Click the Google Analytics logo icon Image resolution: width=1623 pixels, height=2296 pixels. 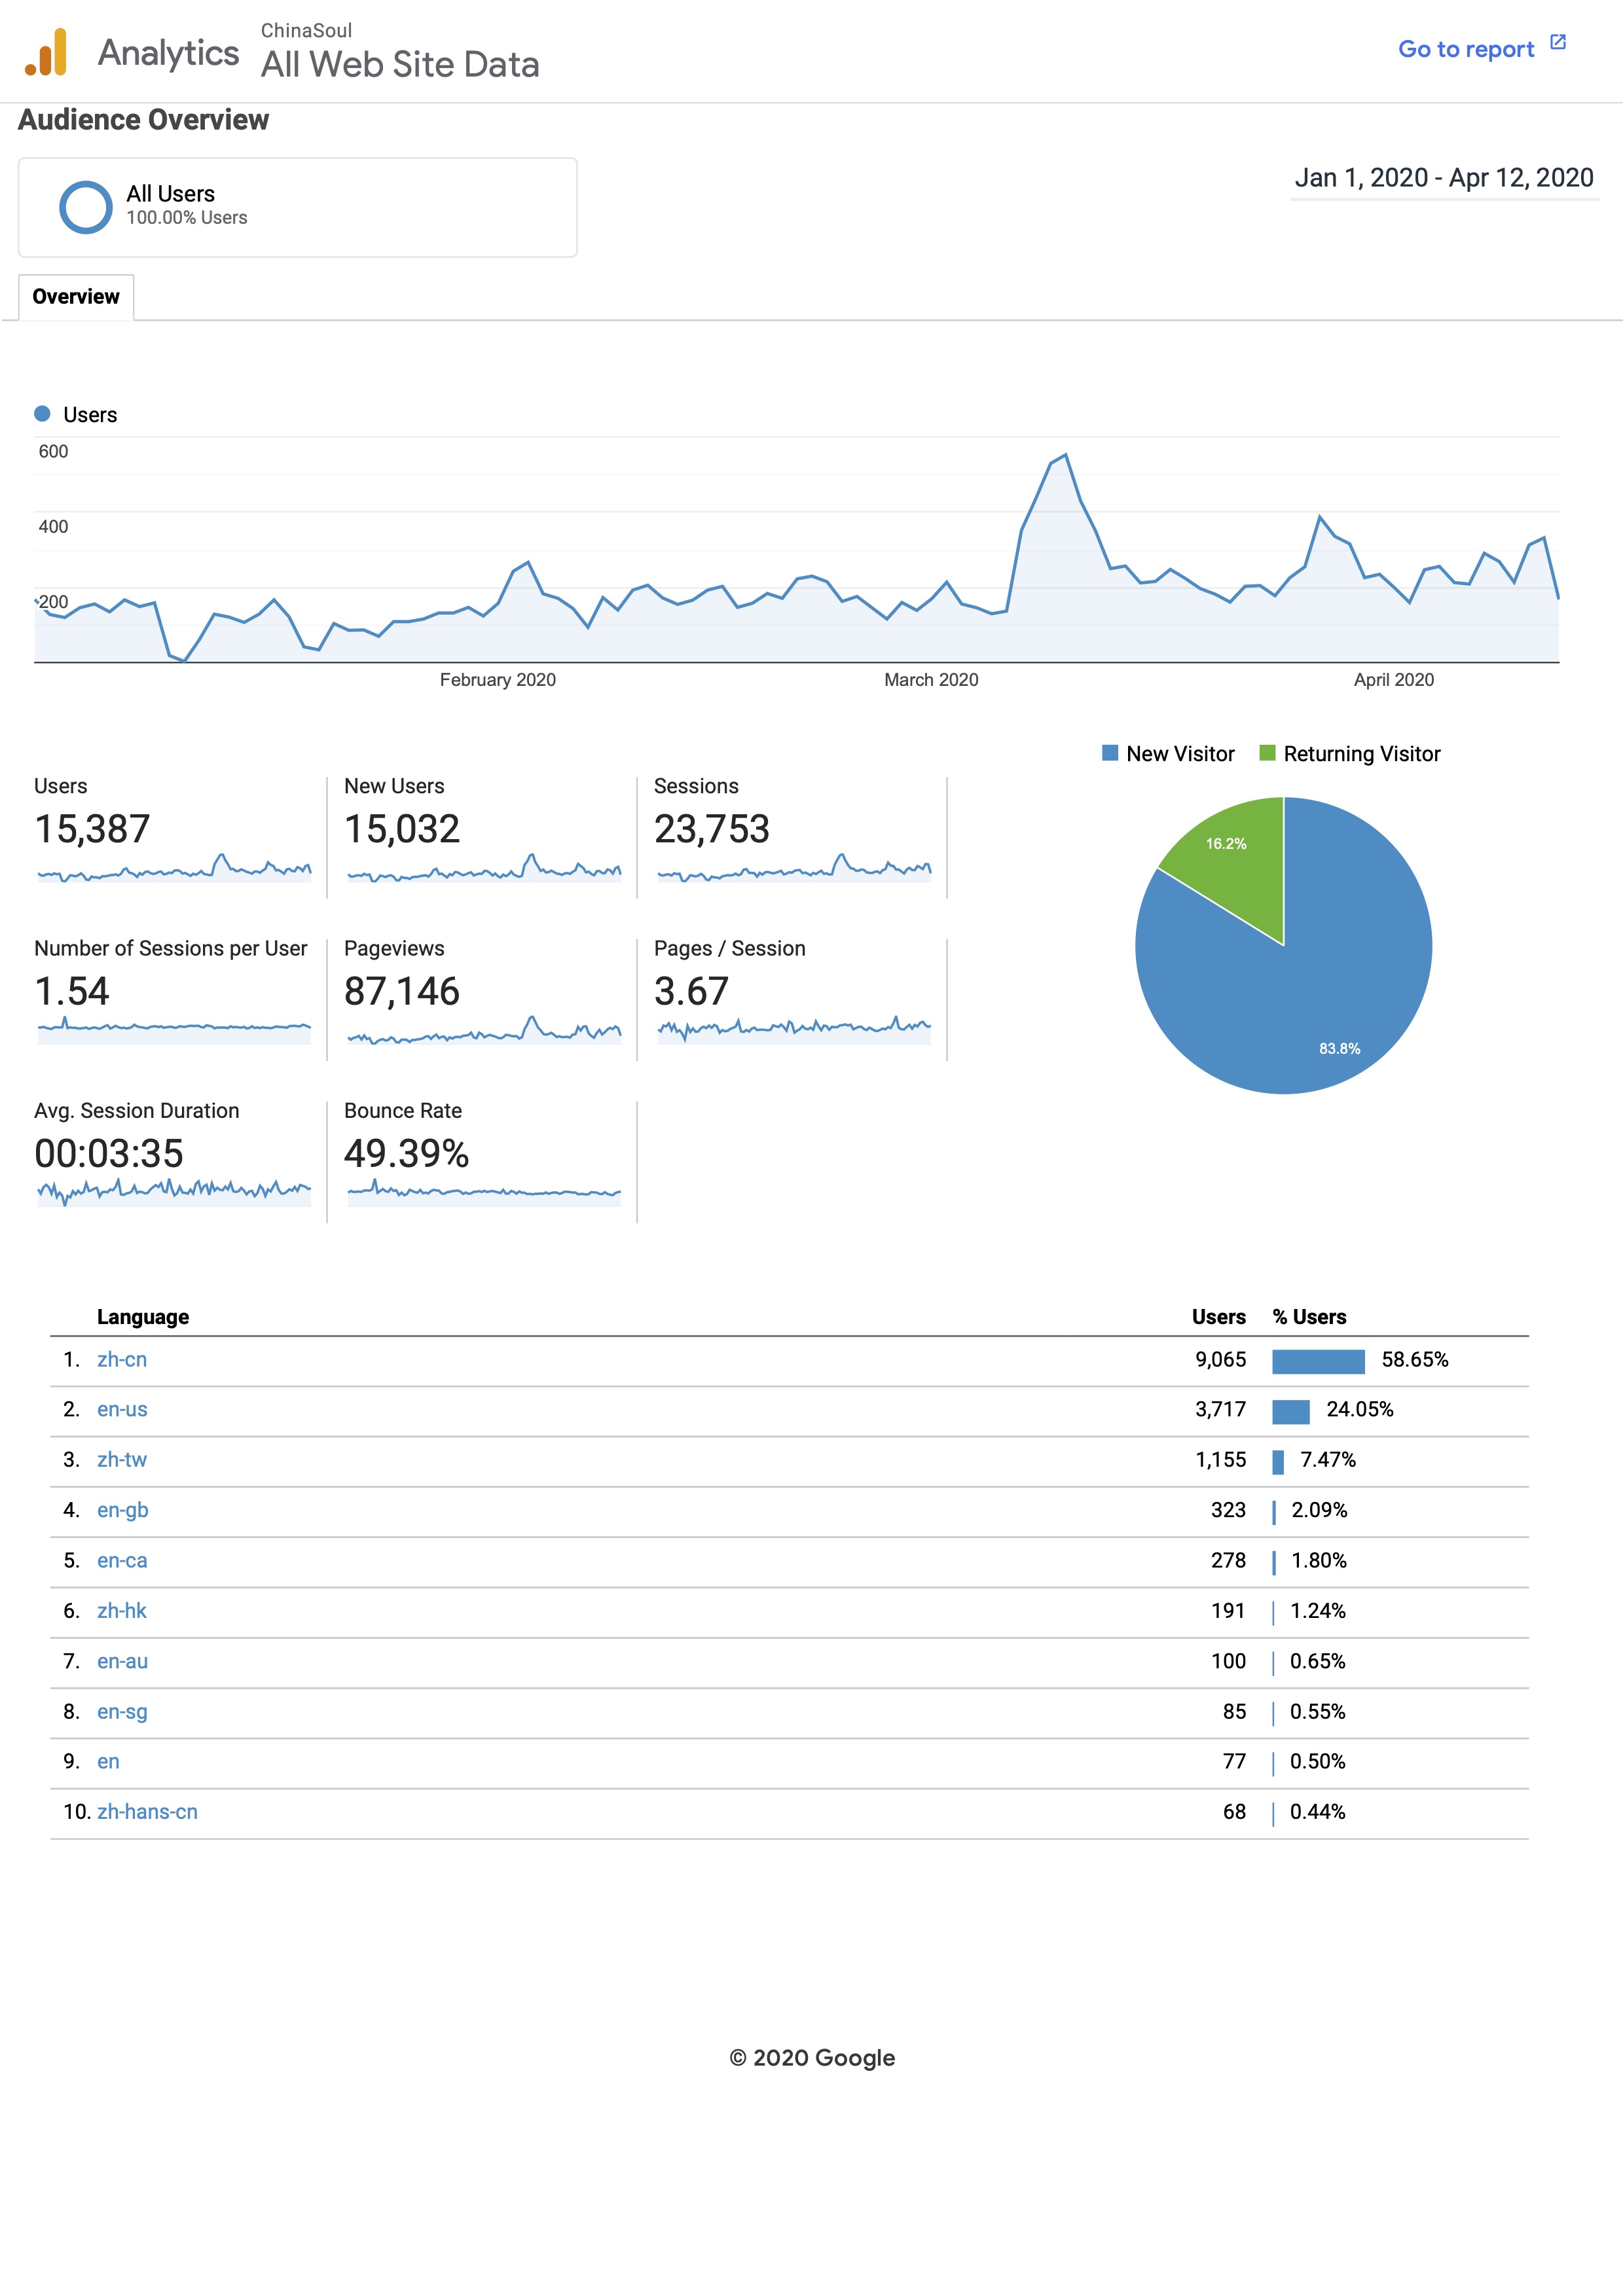(46, 52)
